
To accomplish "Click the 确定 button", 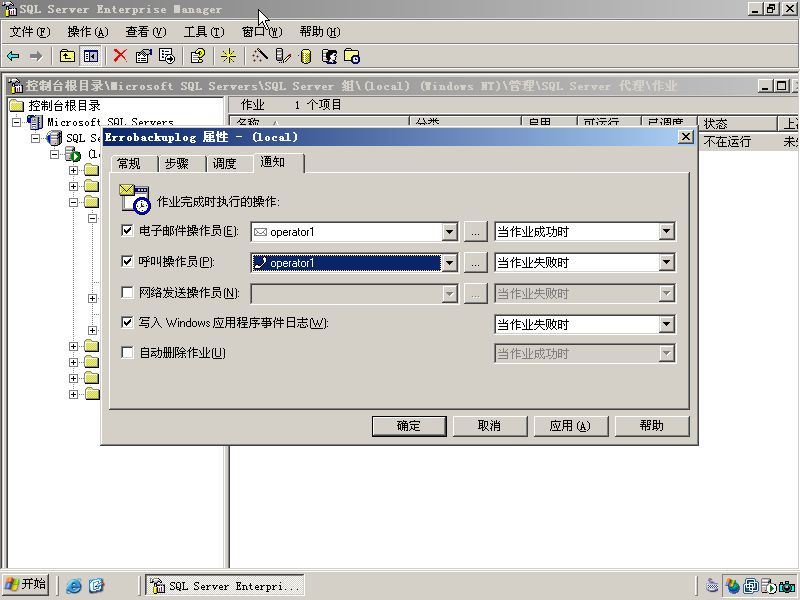I will 409,426.
